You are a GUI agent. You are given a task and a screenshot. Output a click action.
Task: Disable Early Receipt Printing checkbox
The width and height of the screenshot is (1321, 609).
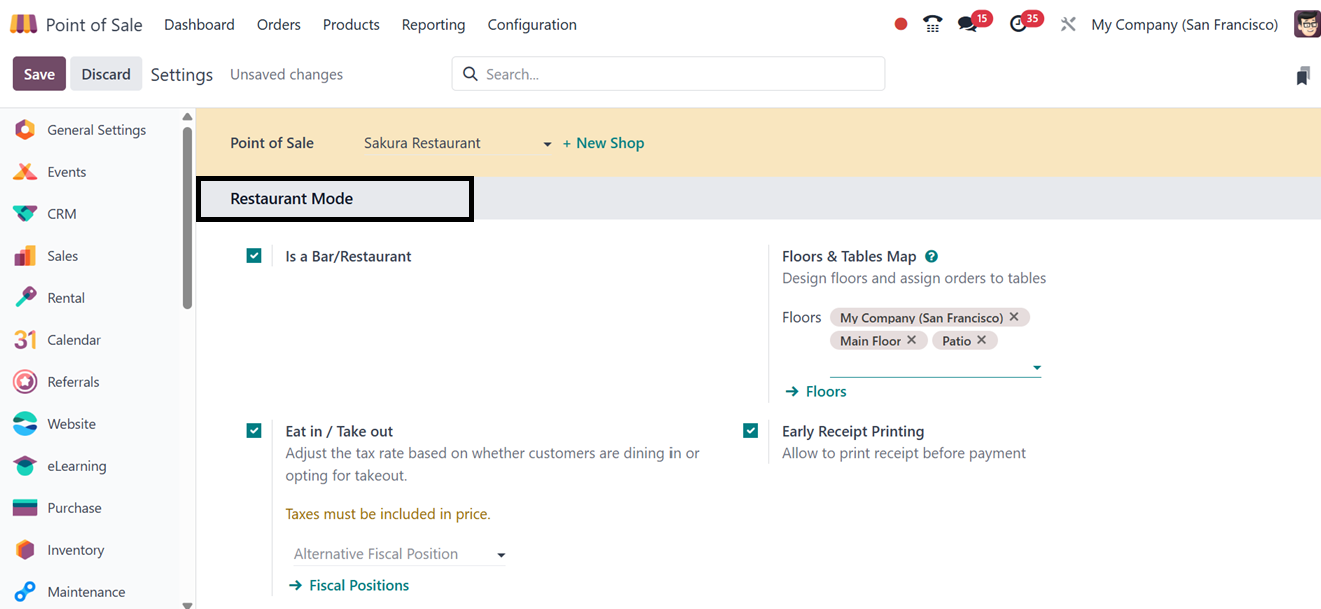(751, 431)
